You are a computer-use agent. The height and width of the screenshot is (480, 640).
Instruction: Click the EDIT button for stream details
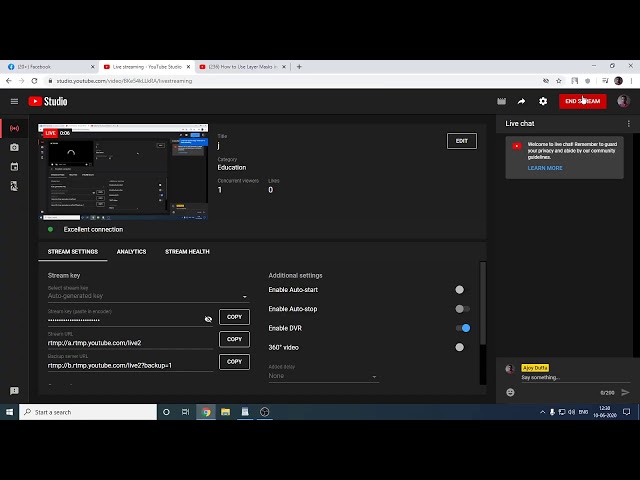click(462, 141)
